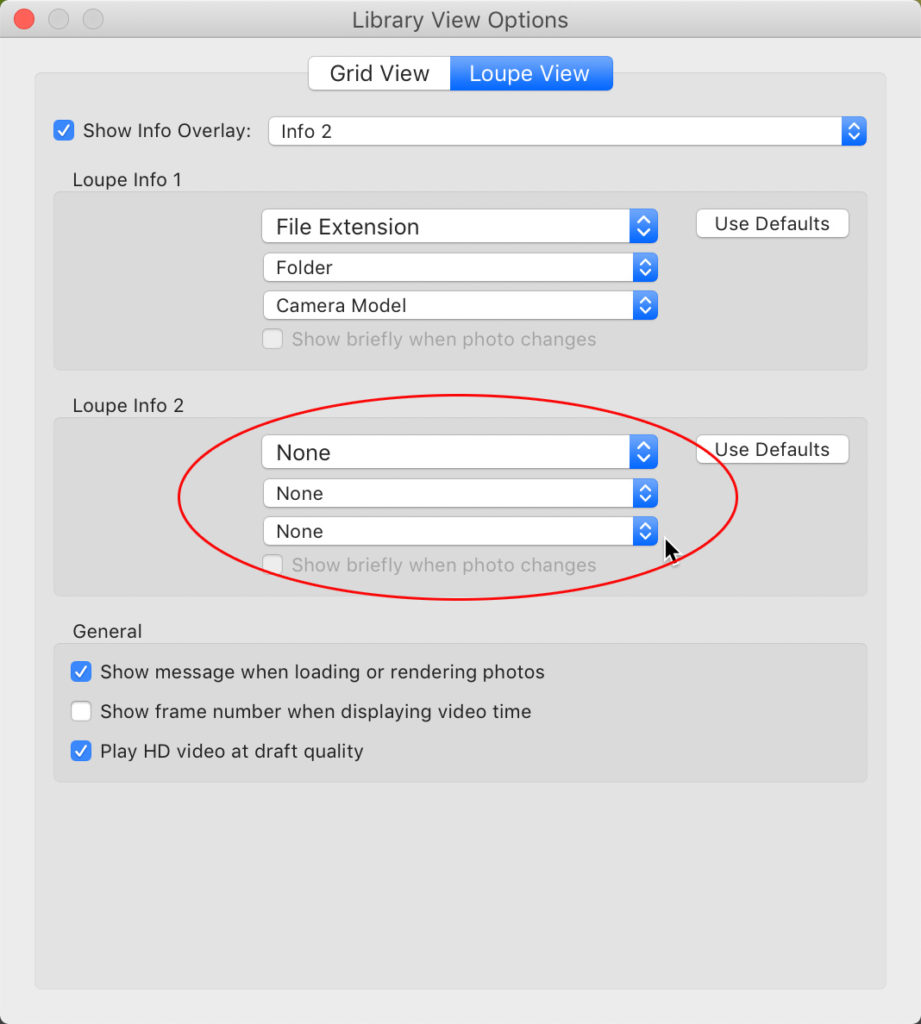This screenshot has height=1024, width=921.
Task: Click Use Defaults for Loupe Info 1
Action: pyautogui.click(x=771, y=224)
